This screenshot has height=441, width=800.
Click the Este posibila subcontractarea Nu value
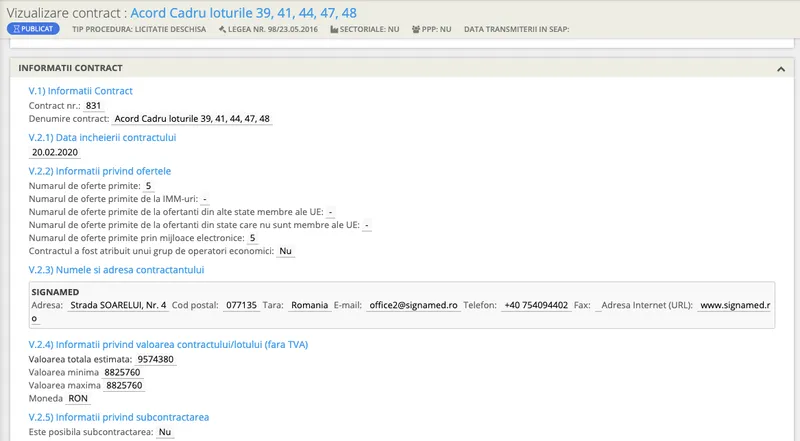click(x=165, y=432)
